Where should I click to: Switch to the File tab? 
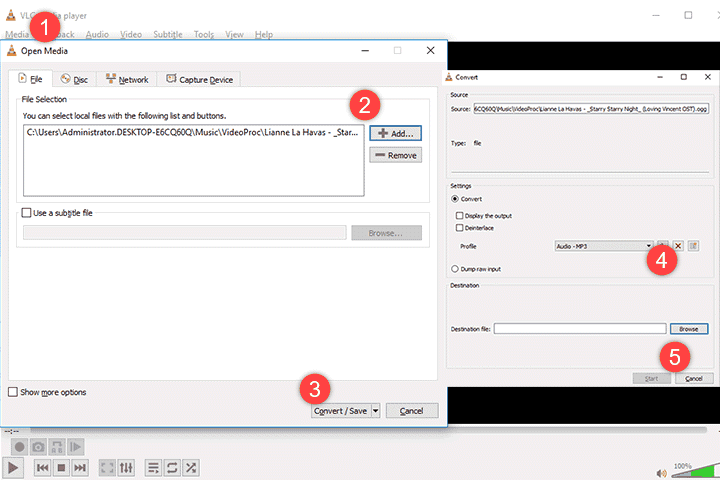[30, 79]
